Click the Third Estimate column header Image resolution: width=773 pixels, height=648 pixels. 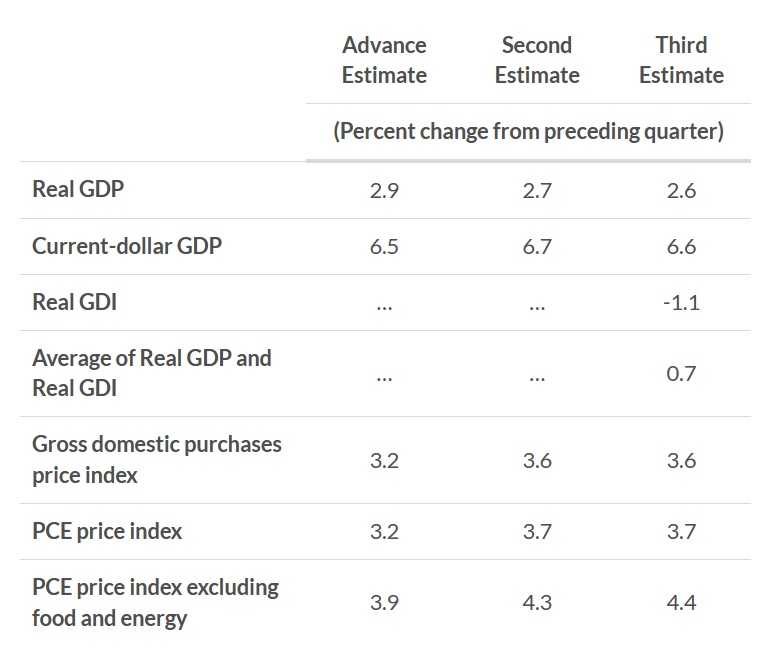click(x=681, y=60)
